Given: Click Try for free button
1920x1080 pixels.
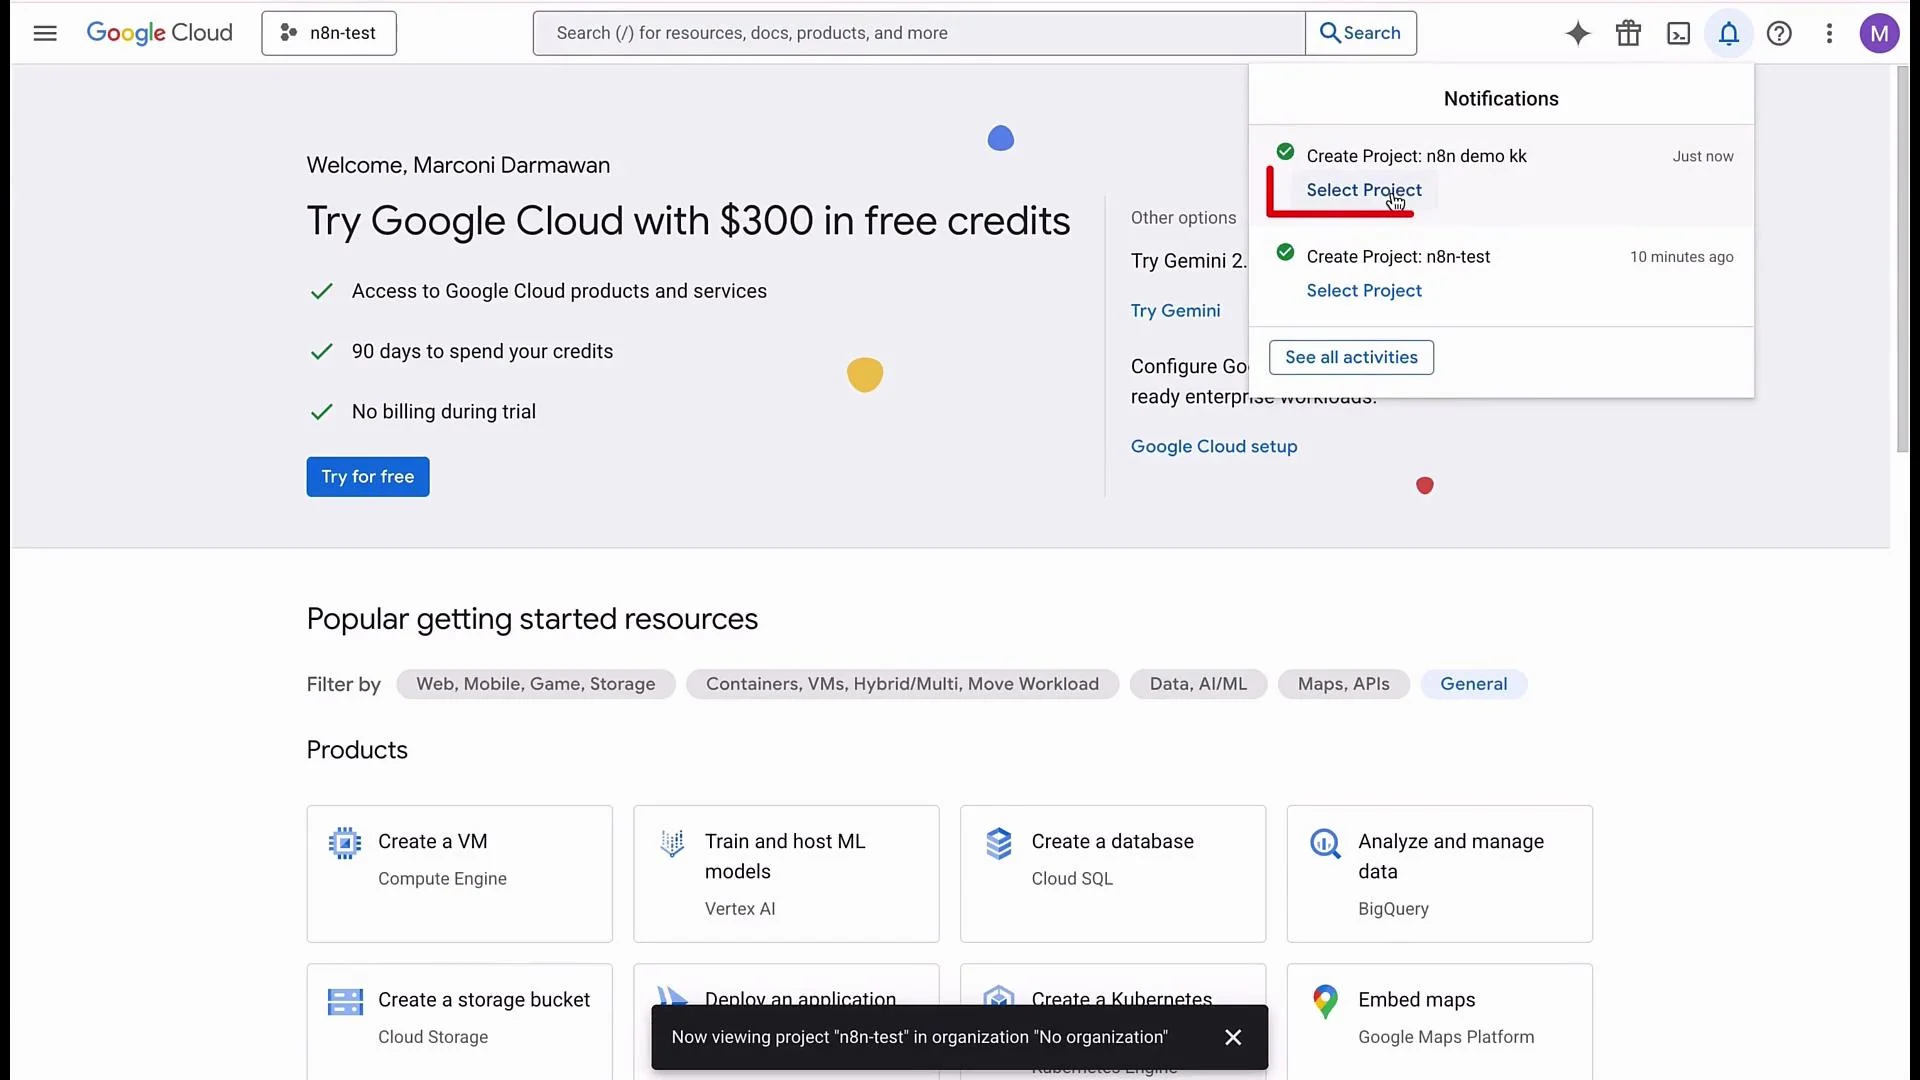Looking at the screenshot, I should click(x=368, y=477).
